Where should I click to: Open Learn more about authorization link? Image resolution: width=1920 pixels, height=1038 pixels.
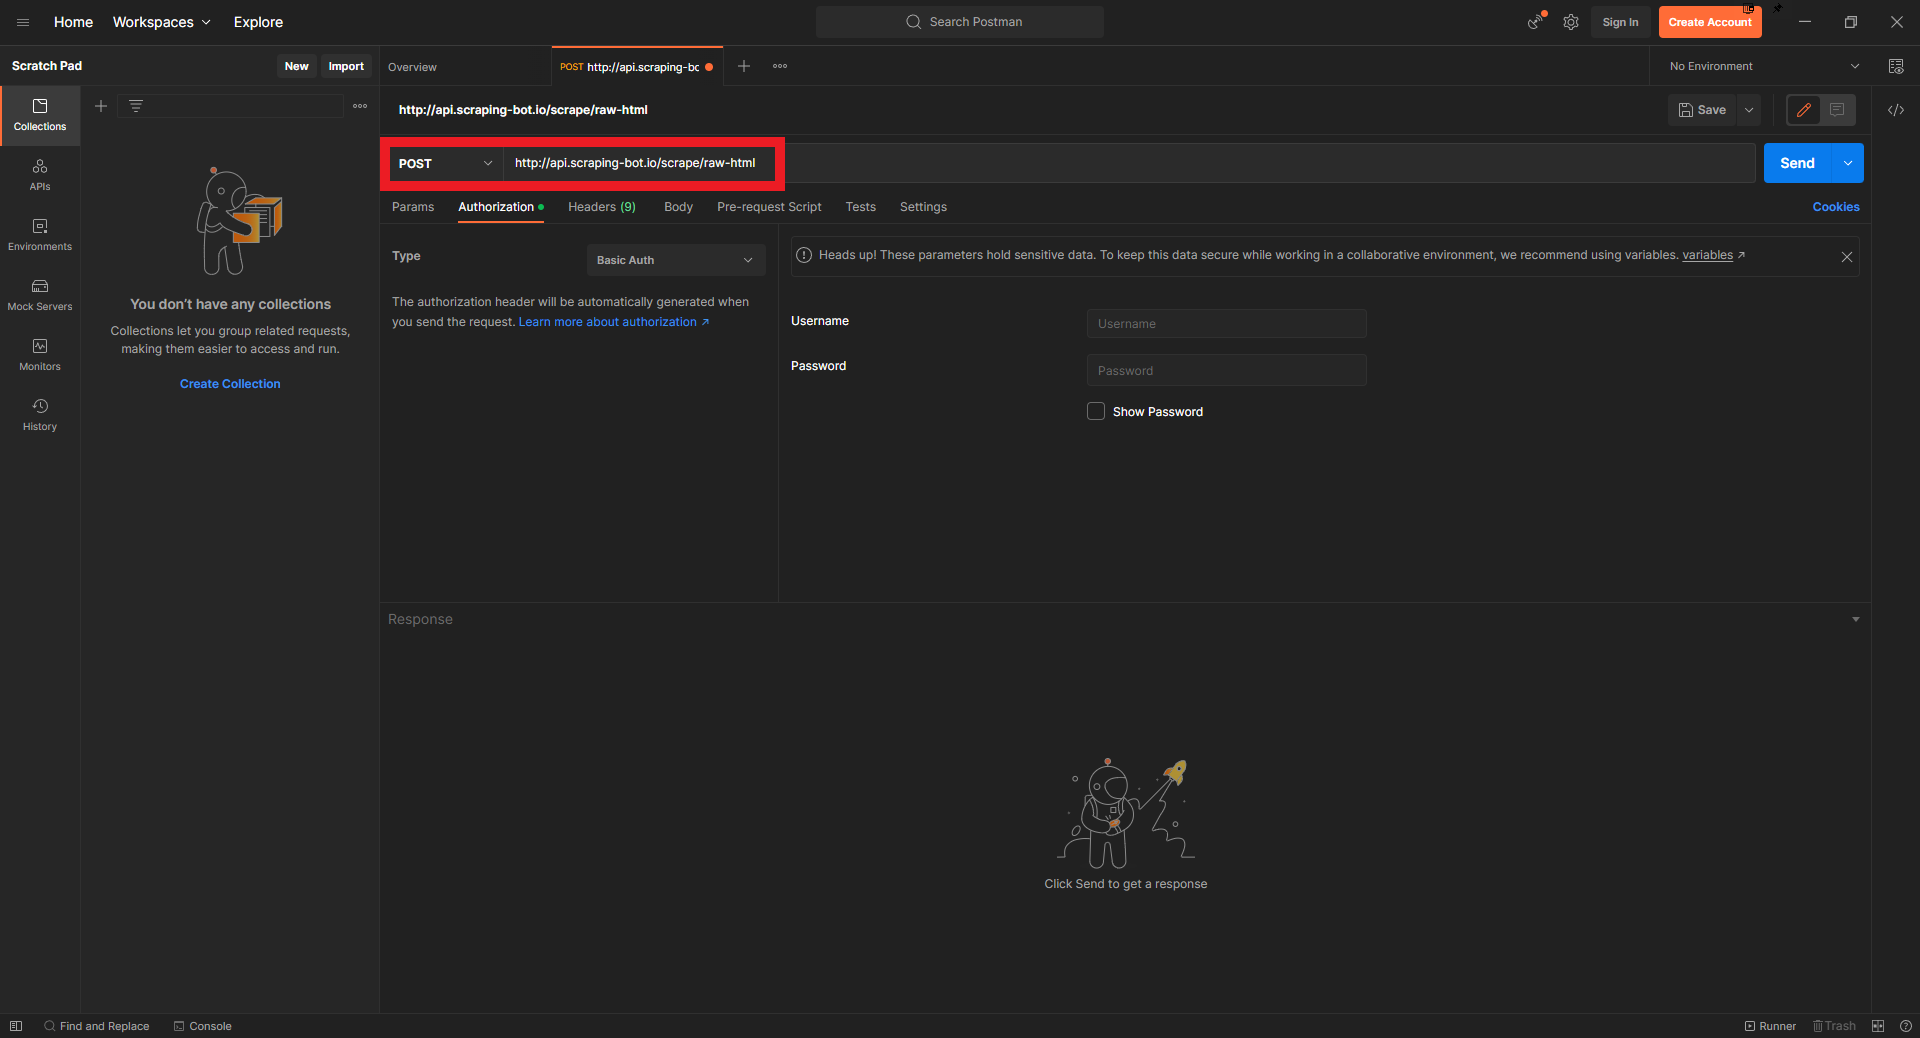click(613, 322)
